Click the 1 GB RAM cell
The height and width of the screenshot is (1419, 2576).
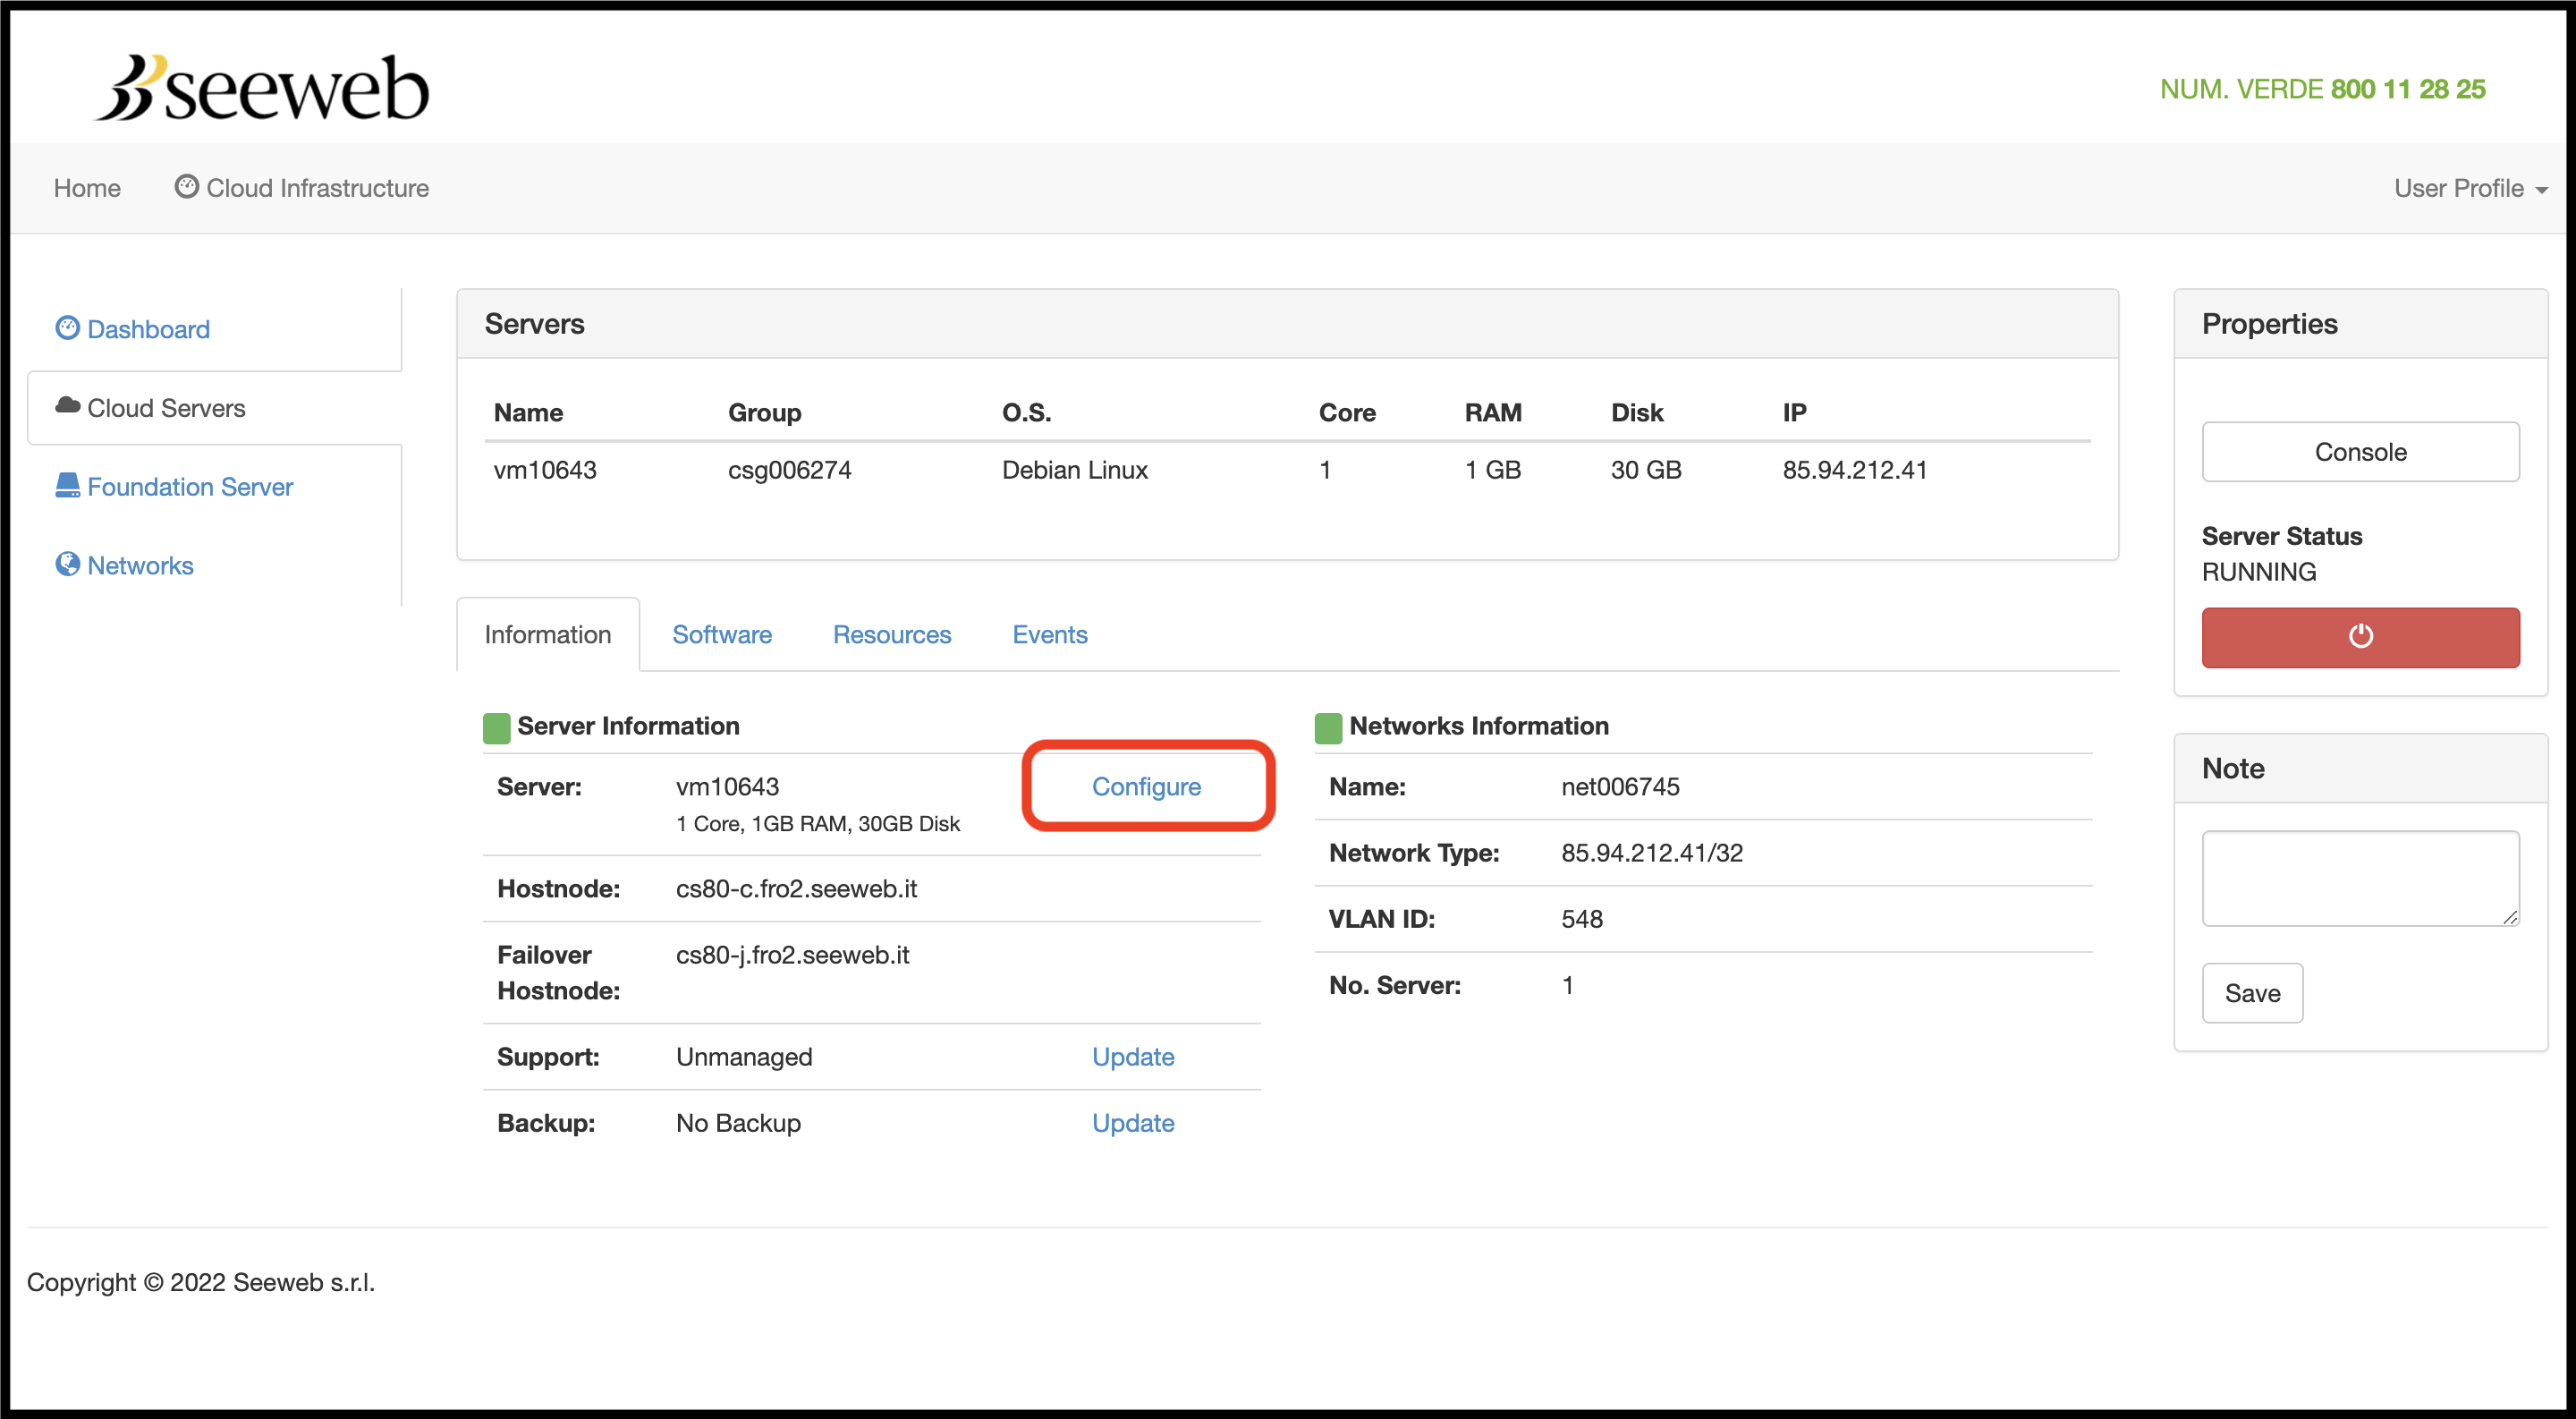pyautogui.click(x=1493, y=470)
